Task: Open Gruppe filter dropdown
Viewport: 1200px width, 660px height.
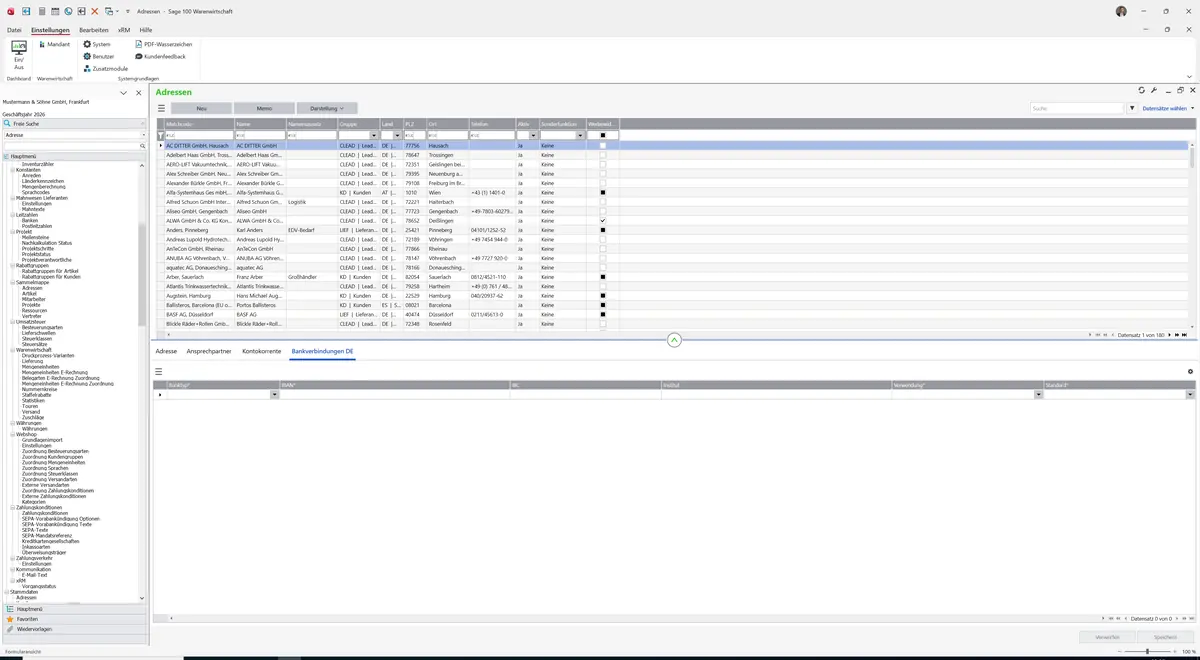Action: [374, 135]
